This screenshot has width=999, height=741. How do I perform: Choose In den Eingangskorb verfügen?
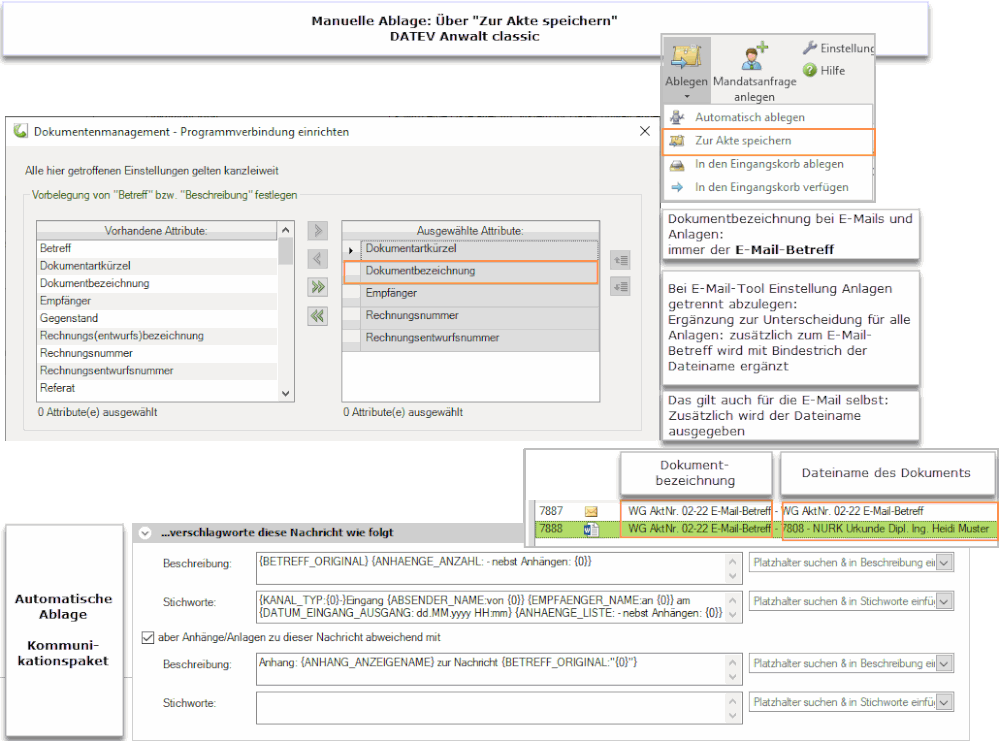pos(767,187)
